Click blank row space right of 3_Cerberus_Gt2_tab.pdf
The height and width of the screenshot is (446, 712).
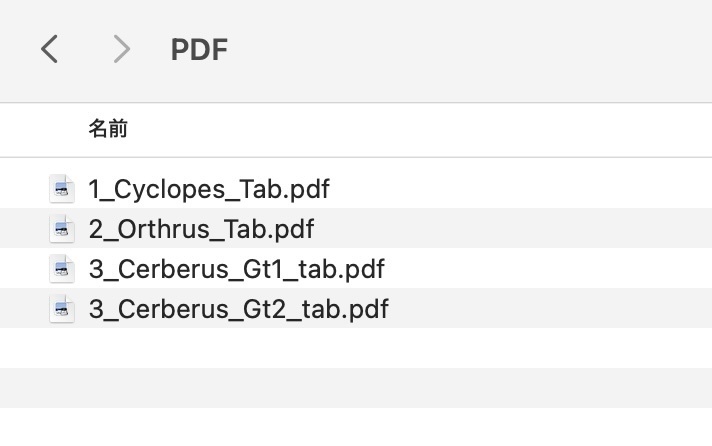click(x=550, y=309)
